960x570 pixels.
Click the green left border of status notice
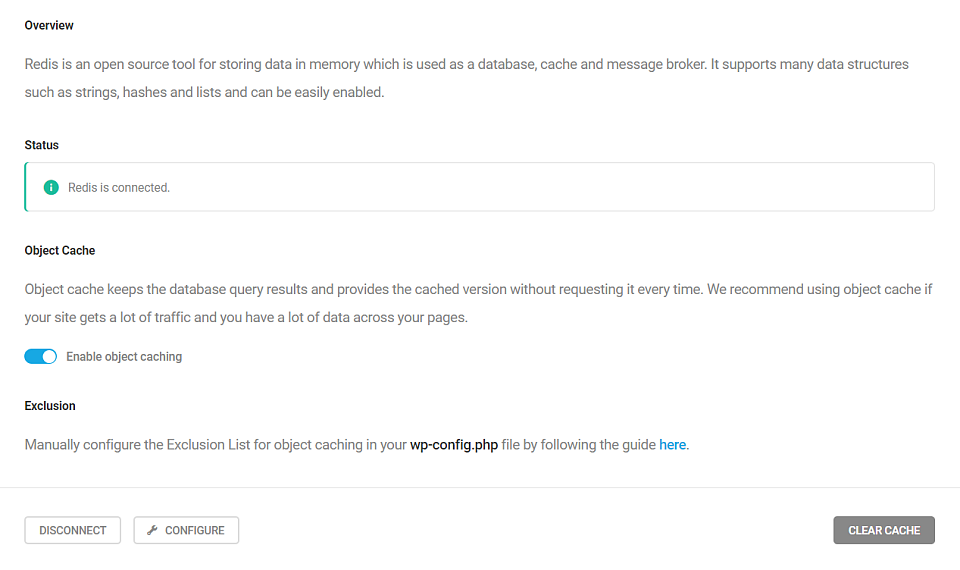point(25,187)
